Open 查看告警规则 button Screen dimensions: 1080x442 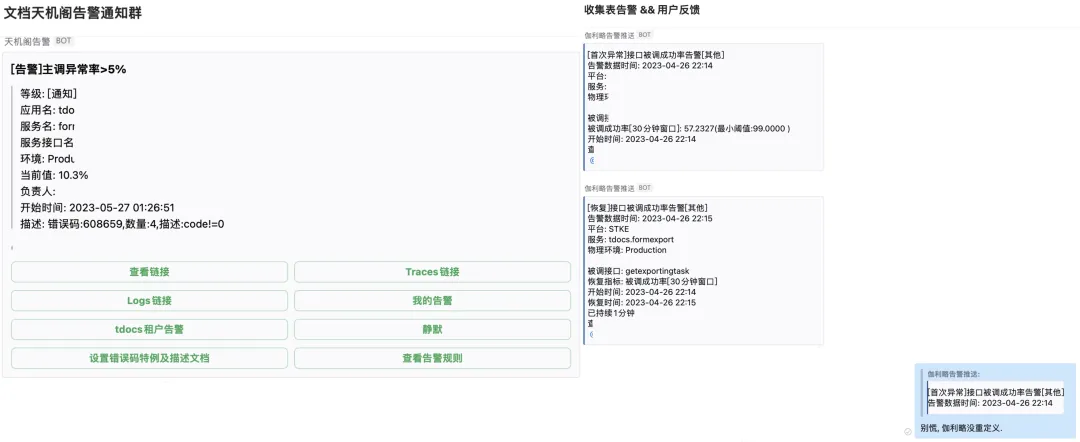[x=433, y=359]
